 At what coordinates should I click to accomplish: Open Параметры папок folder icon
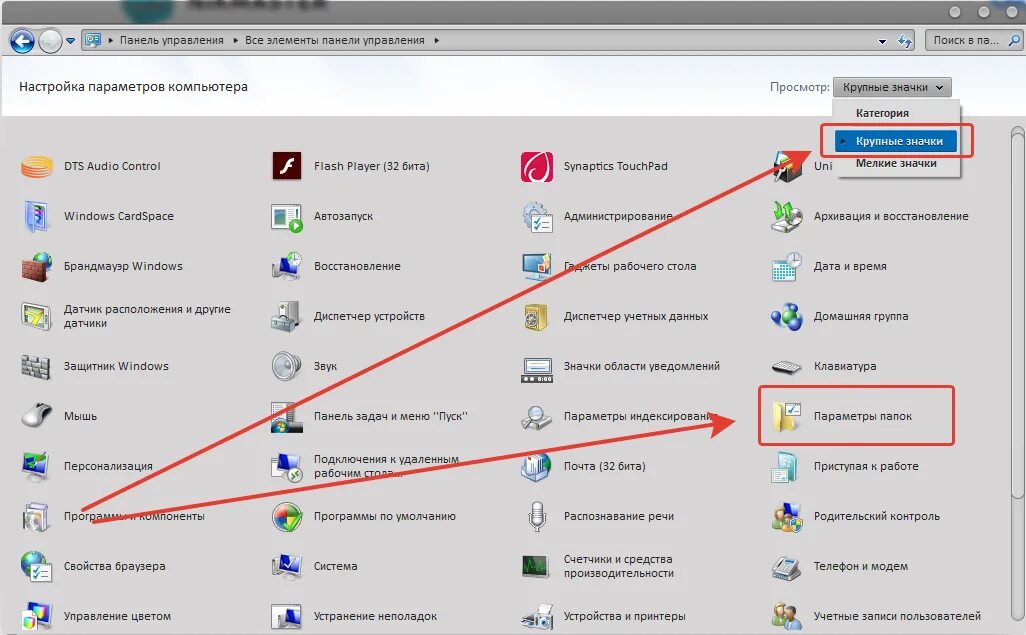pyautogui.click(x=787, y=417)
